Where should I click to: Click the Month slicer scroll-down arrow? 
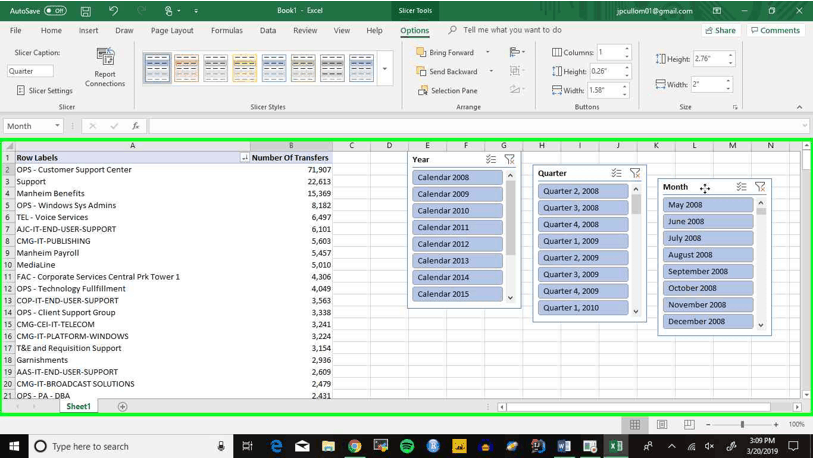tap(761, 325)
